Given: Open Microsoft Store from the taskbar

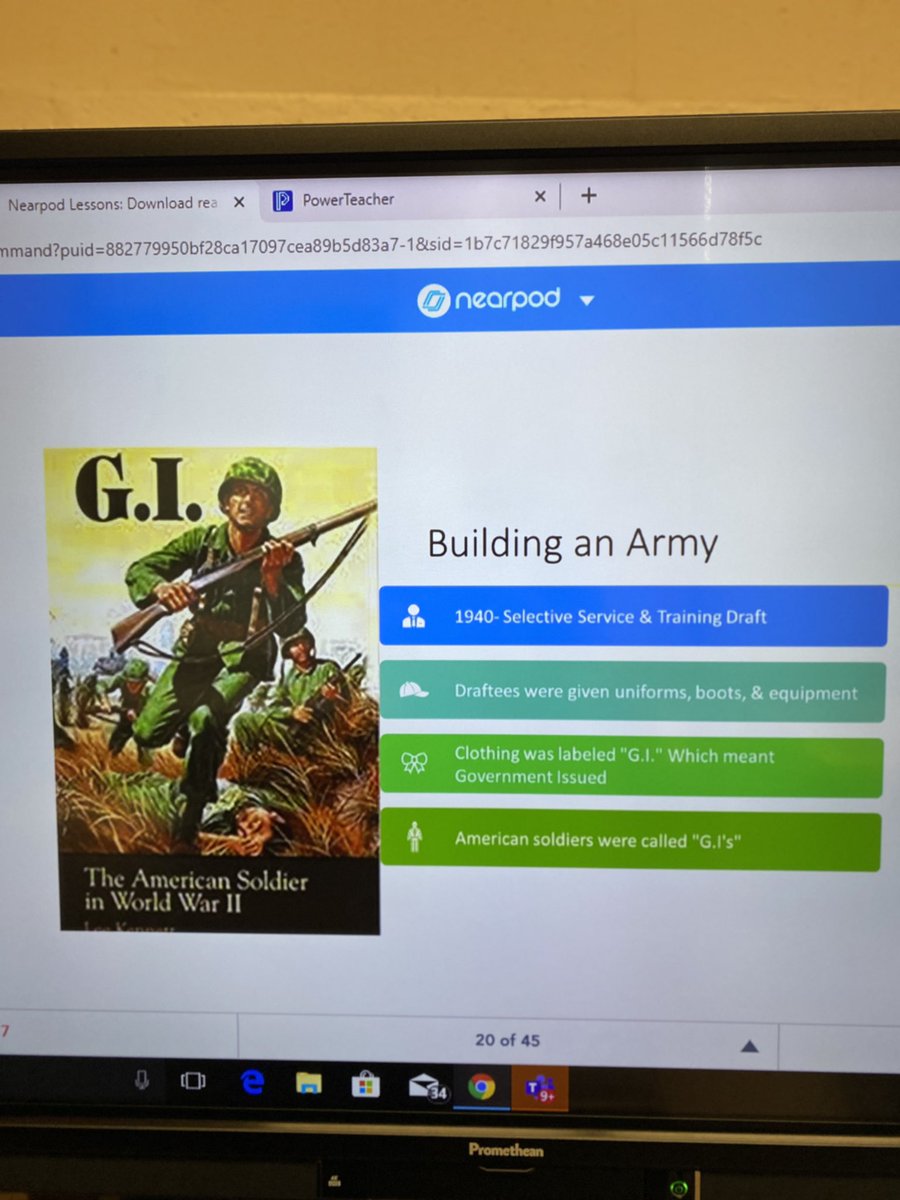Looking at the screenshot, I should tap(366, 1085).
